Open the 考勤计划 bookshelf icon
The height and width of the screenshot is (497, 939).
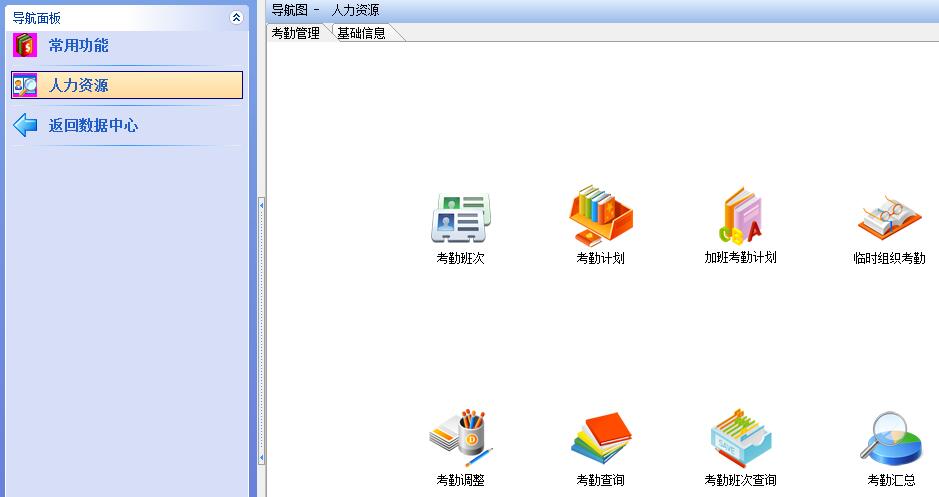point(601,216)
